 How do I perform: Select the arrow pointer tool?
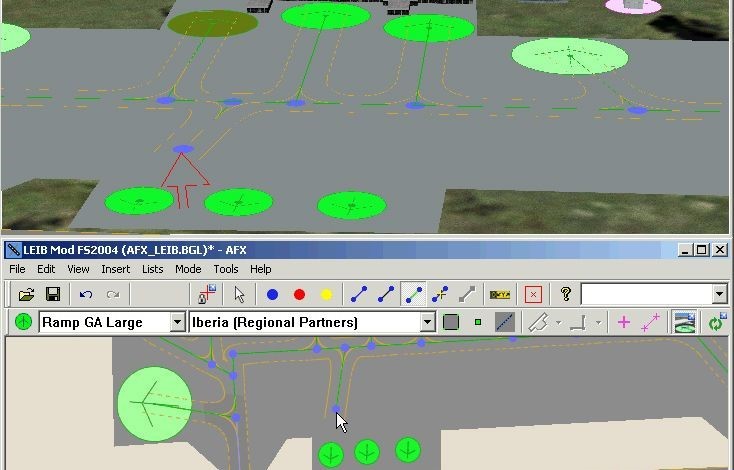click(x=239, y=295)
